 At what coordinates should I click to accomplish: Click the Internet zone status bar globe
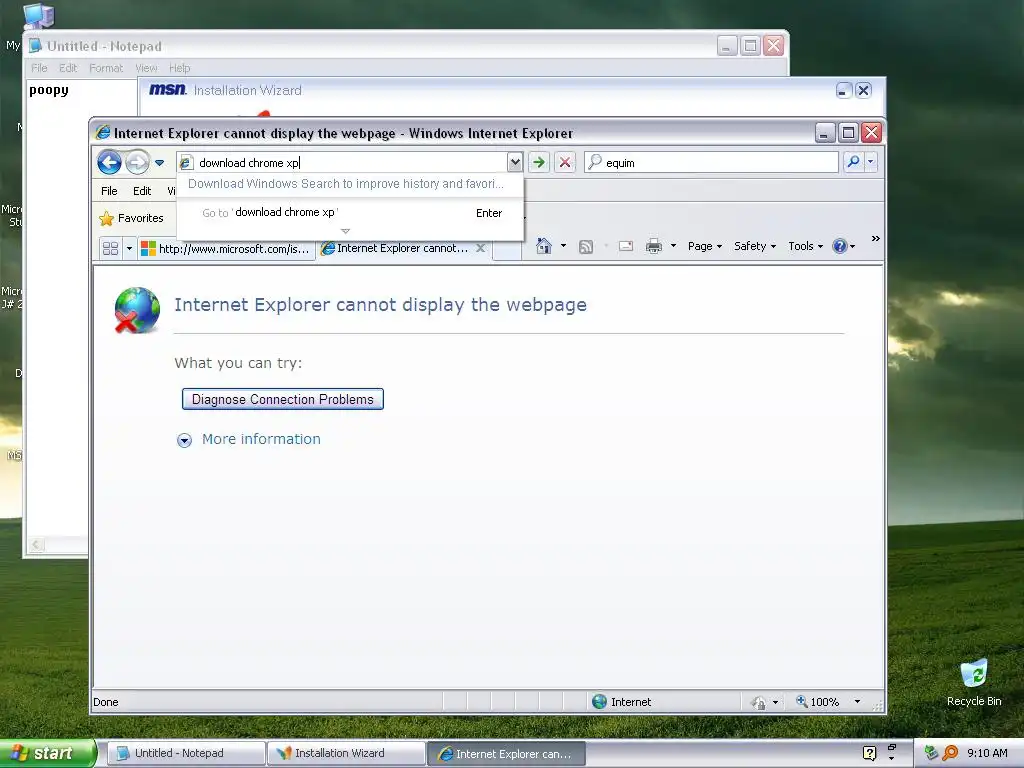(600, 701)
